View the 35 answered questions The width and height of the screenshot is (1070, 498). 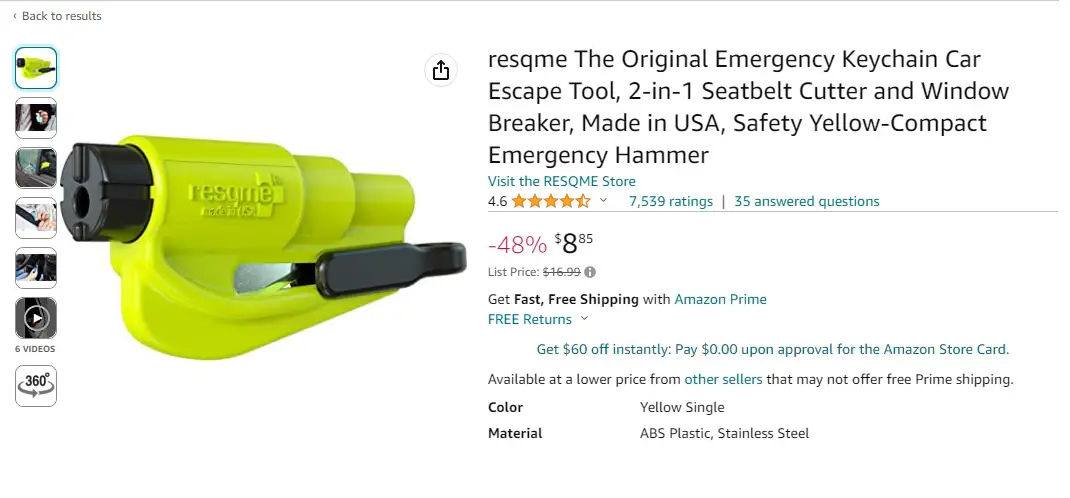click(x=806, y=201)
